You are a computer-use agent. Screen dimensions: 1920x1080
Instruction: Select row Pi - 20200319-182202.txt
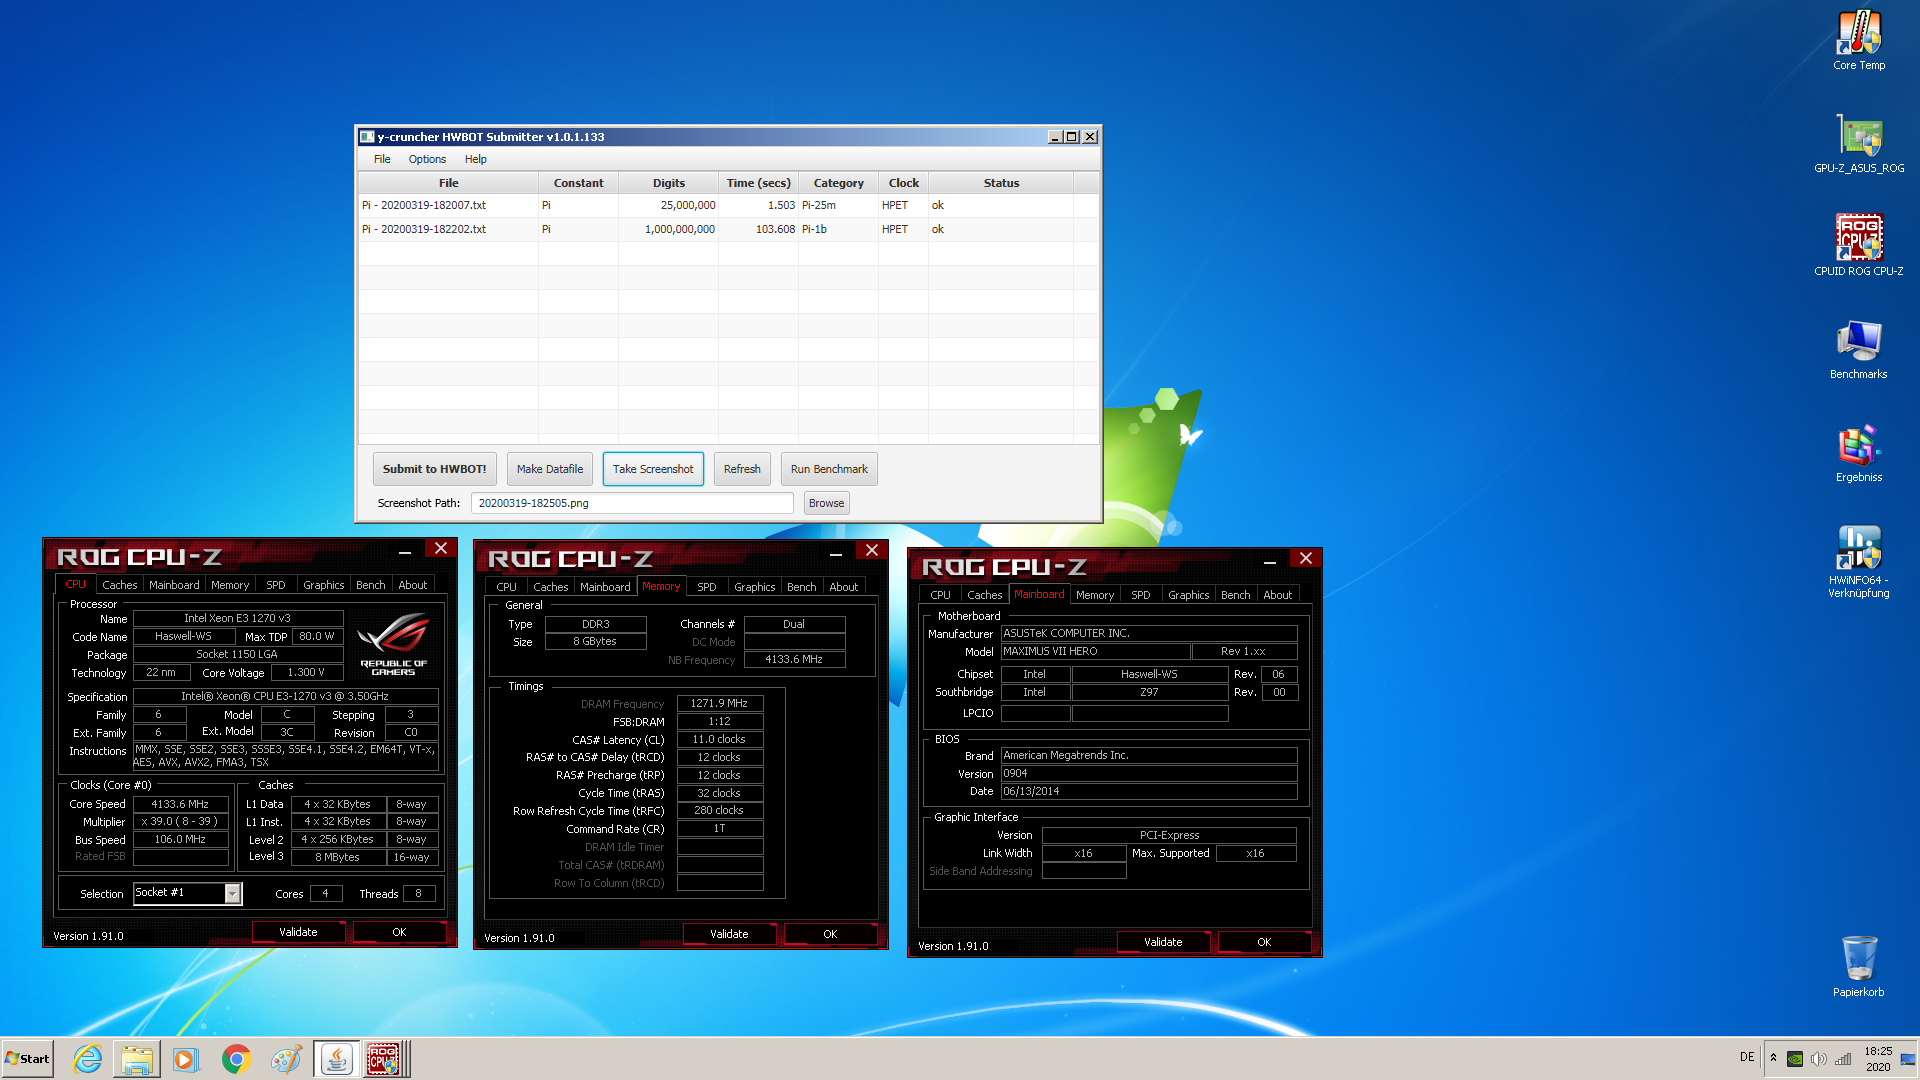pyautogui.click(x=728, y=229)
